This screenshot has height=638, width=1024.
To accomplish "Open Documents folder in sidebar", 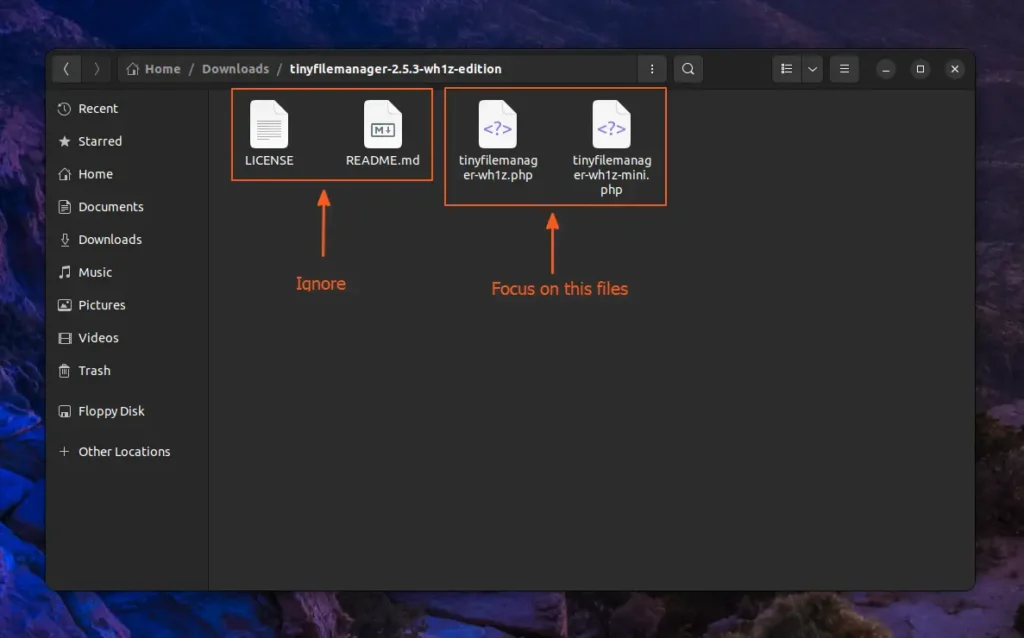I will point(111,207).
